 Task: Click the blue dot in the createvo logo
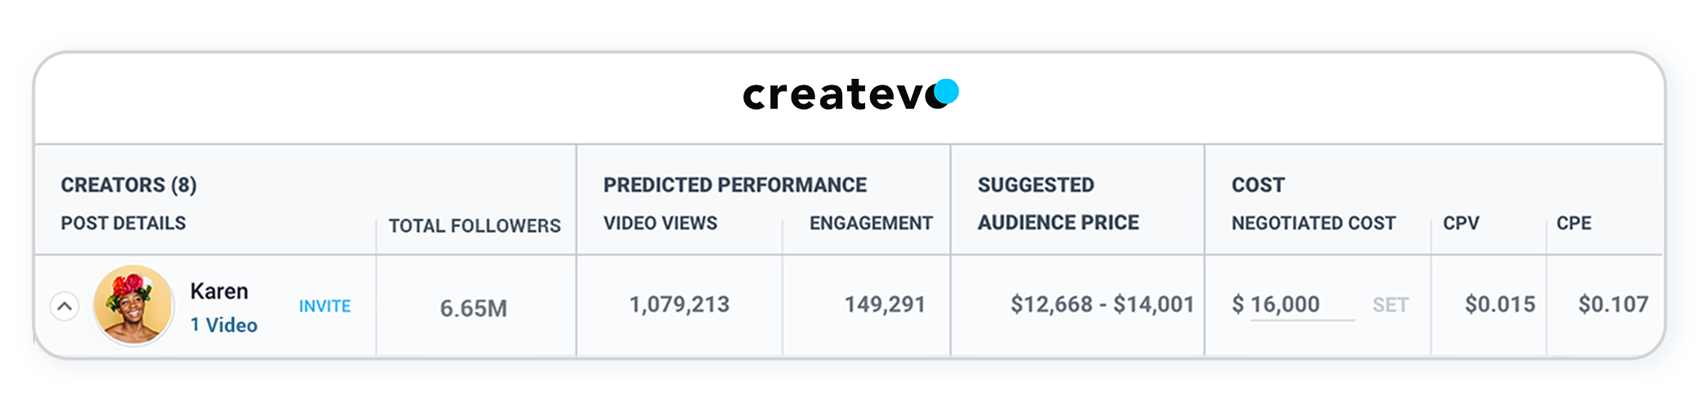click(945, 91)
